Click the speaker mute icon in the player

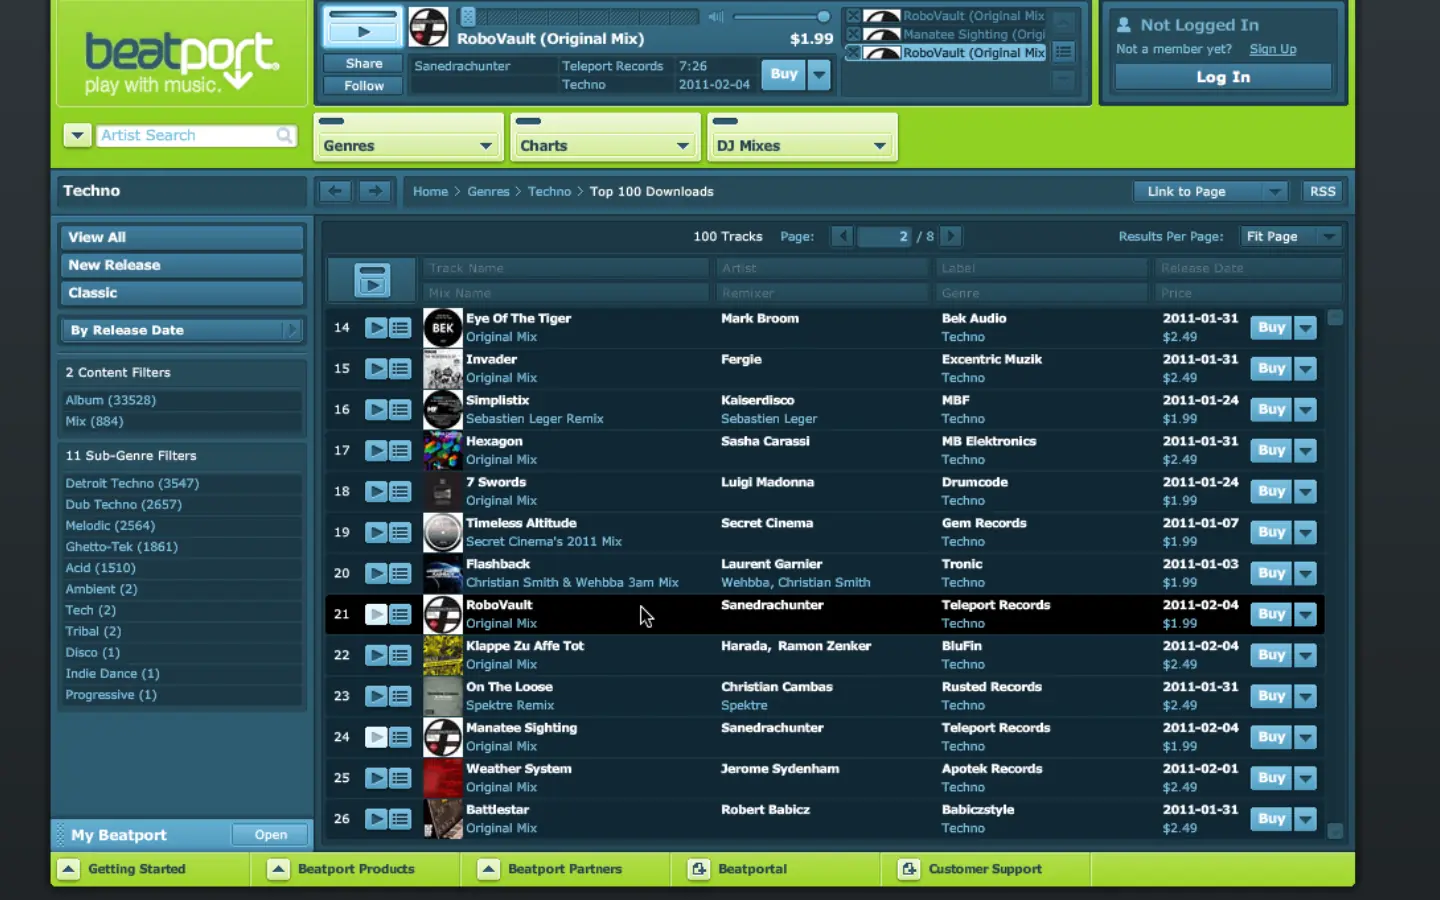pos(716,17)
